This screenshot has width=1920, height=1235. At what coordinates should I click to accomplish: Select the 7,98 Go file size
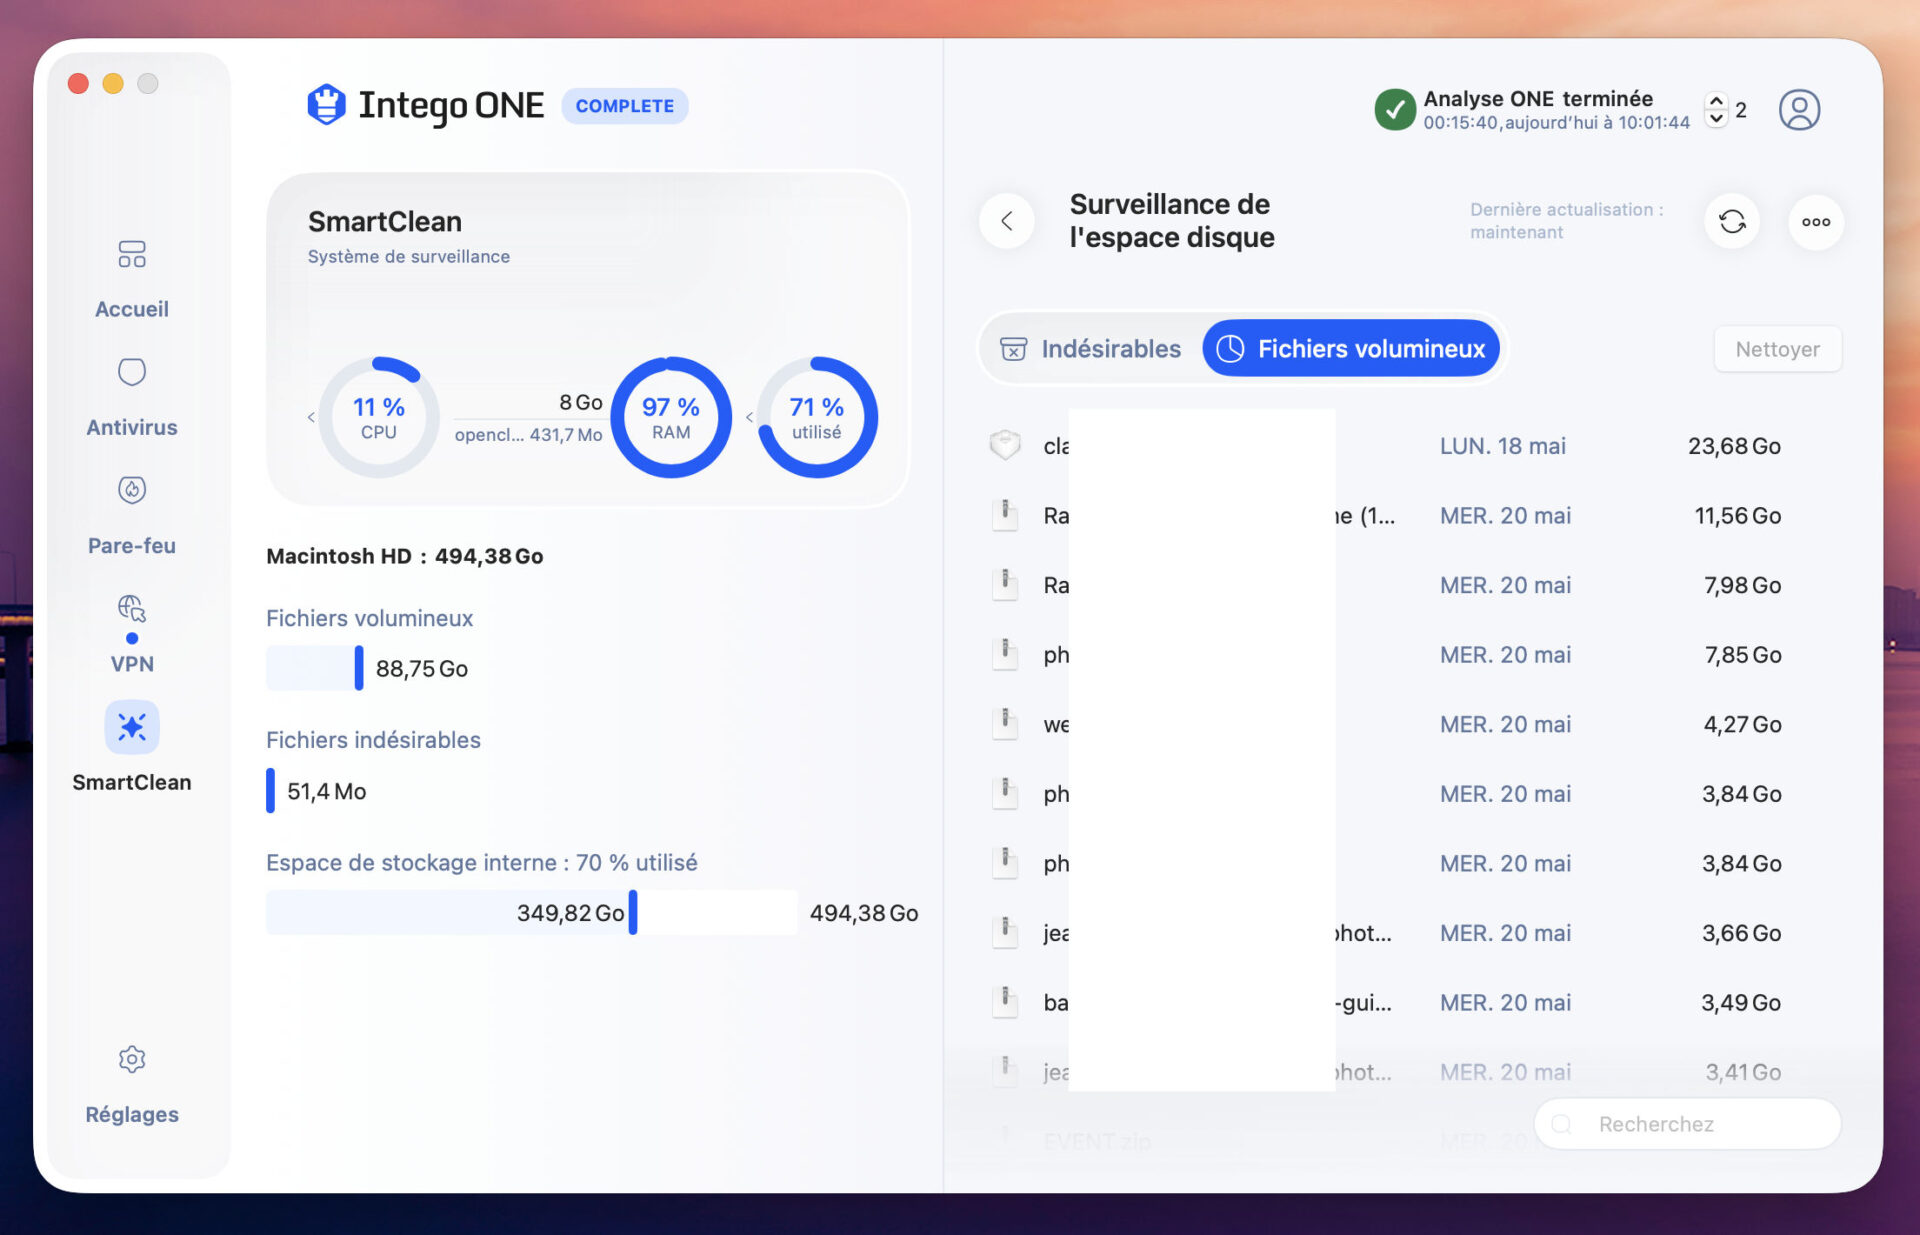click(x=1742, y=585)
